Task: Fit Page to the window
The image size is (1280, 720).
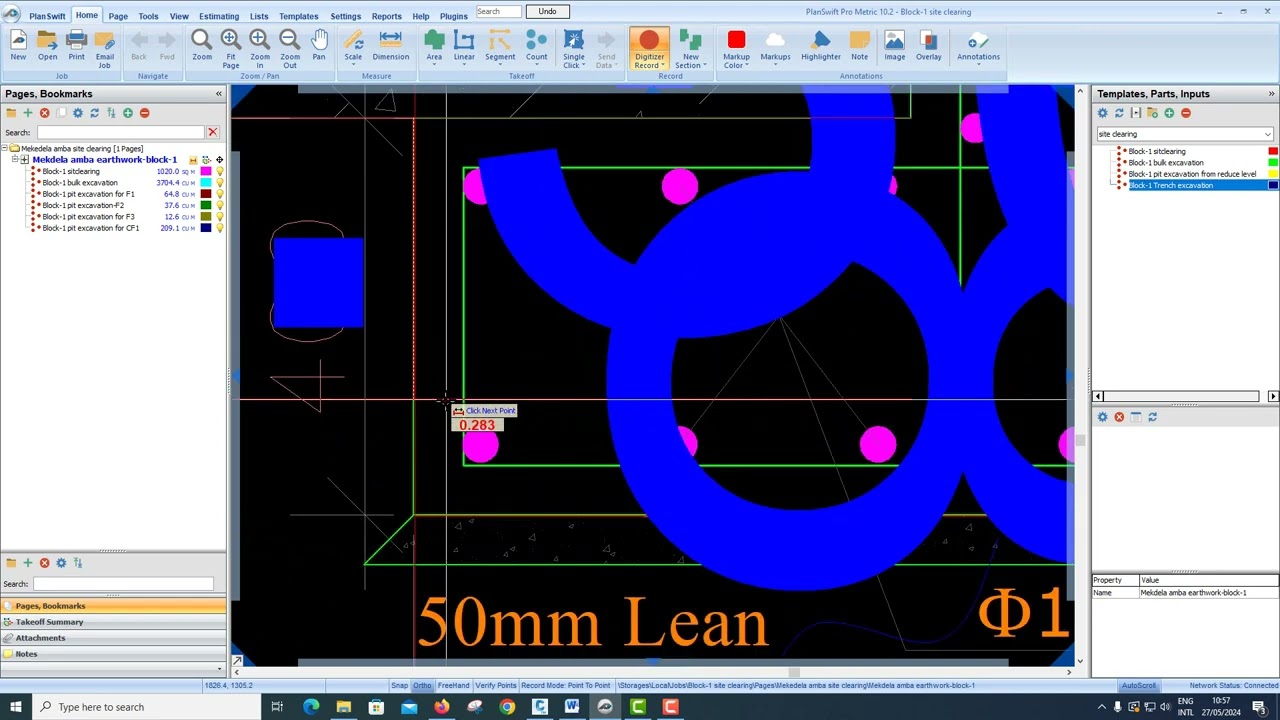Action: tap(231, 48)
